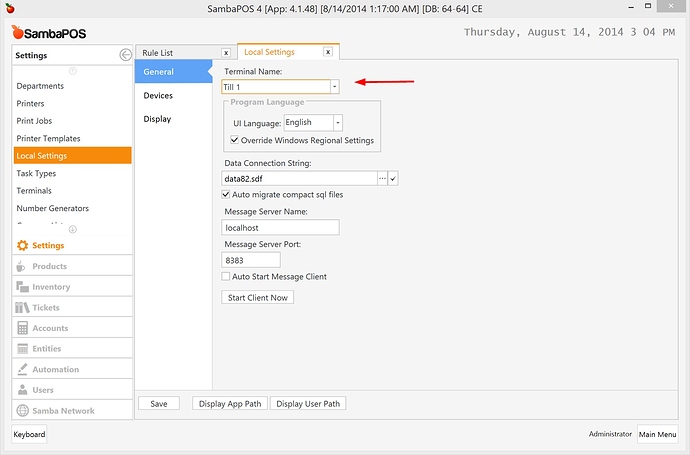
Task: Enable Auto Start Message Client
Action: tap(226, 276)
